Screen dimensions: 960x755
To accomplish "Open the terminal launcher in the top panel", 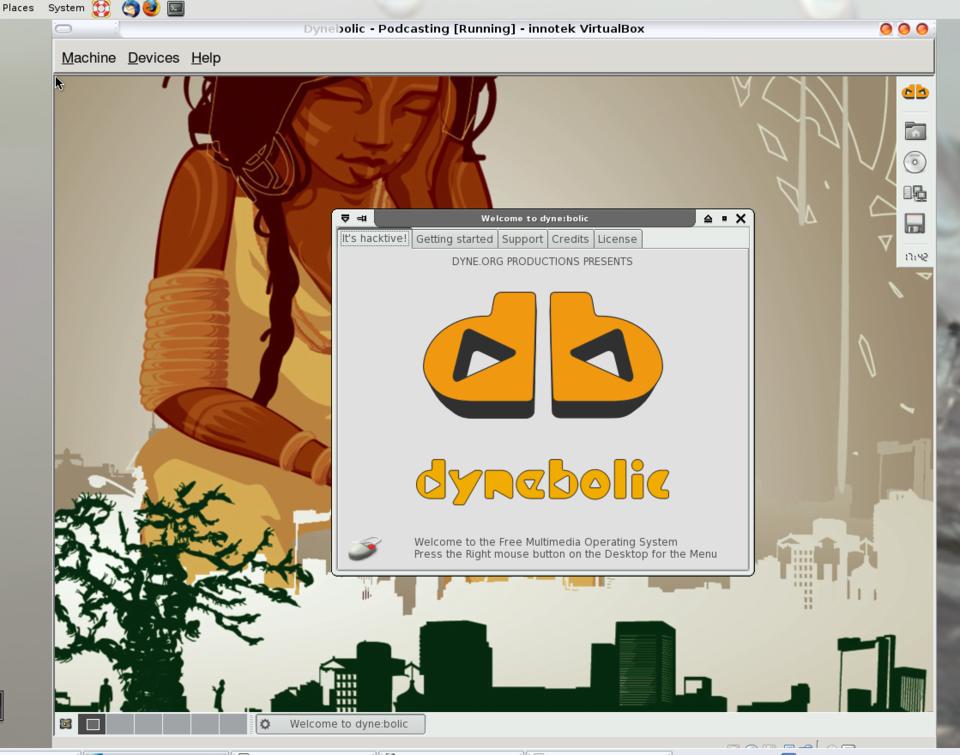I will click(x=175, y=8).
